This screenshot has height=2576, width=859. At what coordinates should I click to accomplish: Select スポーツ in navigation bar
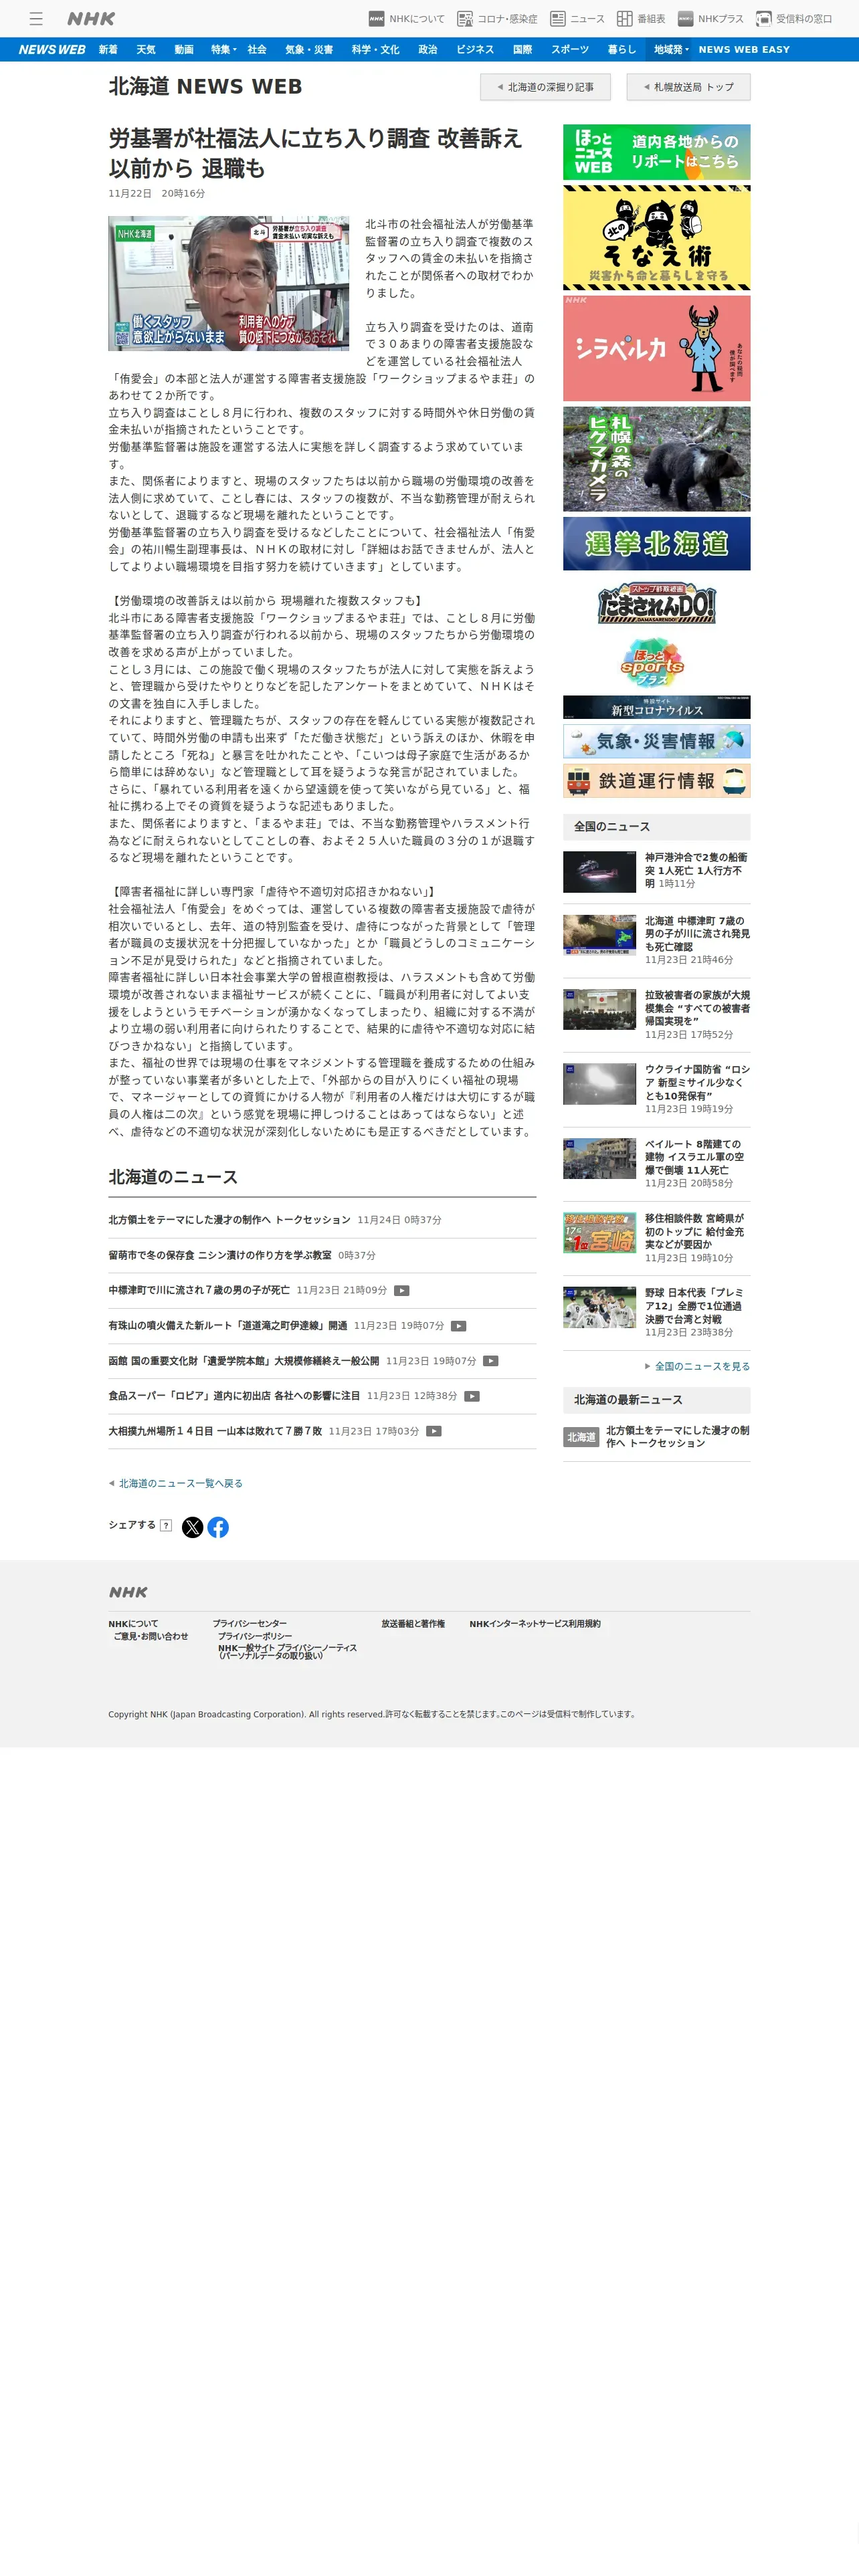[x=570, y=49]
